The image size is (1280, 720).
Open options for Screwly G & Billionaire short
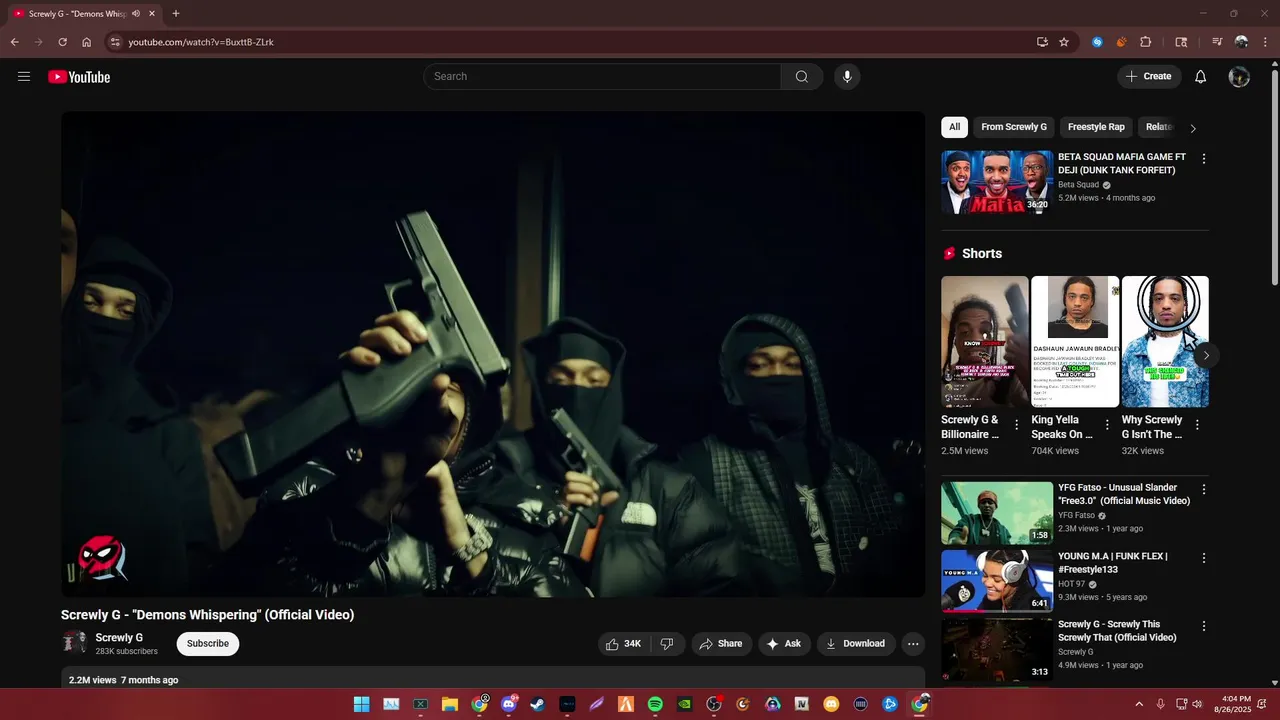(1017, 425)
